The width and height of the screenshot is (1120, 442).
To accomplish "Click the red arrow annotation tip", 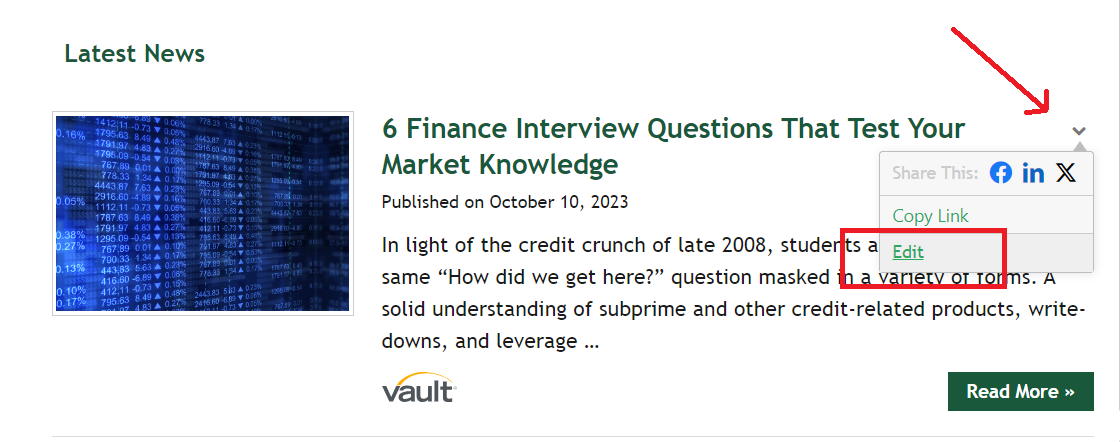I will (x=1046, y=108).
